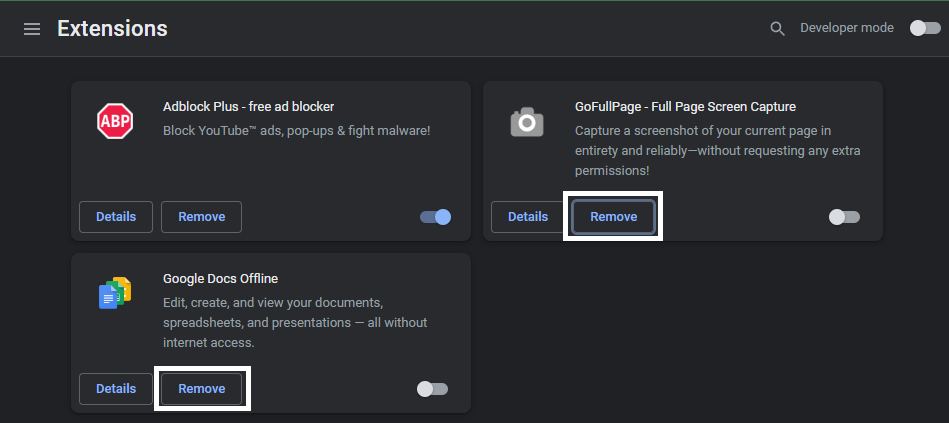The width and height of the screenshot is (949, 423).
Task: Remove the GoFullPage extension
Action: pyautogui.click(x=613, y=217)
